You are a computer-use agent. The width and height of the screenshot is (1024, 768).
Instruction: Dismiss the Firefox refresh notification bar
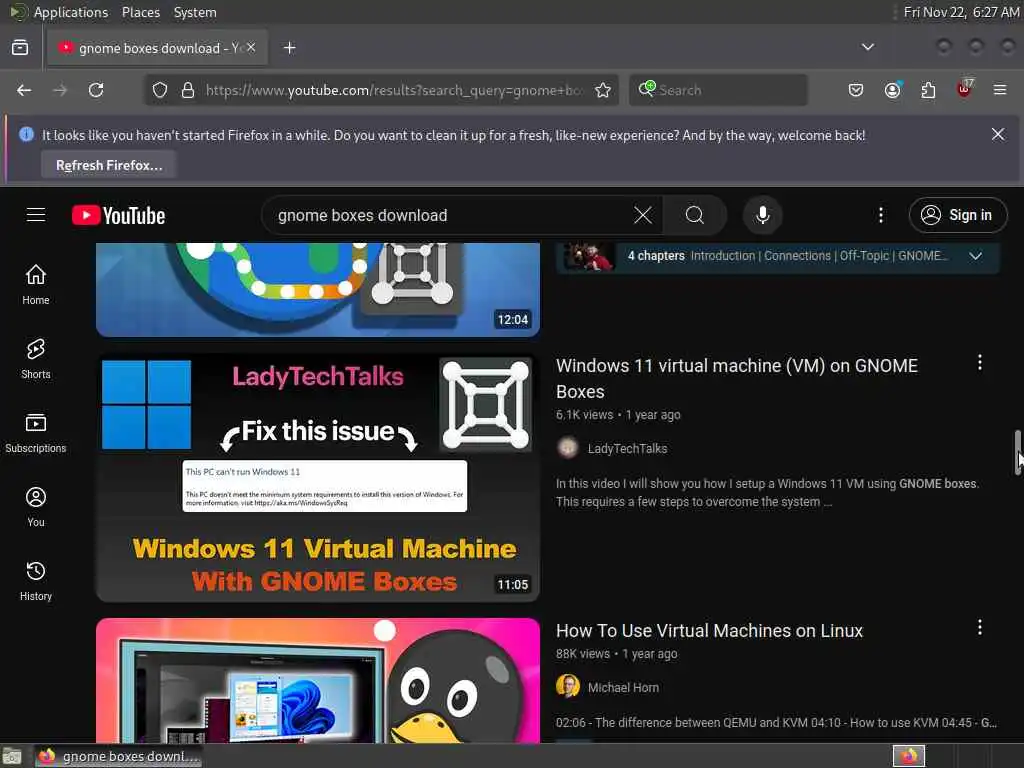998,135
